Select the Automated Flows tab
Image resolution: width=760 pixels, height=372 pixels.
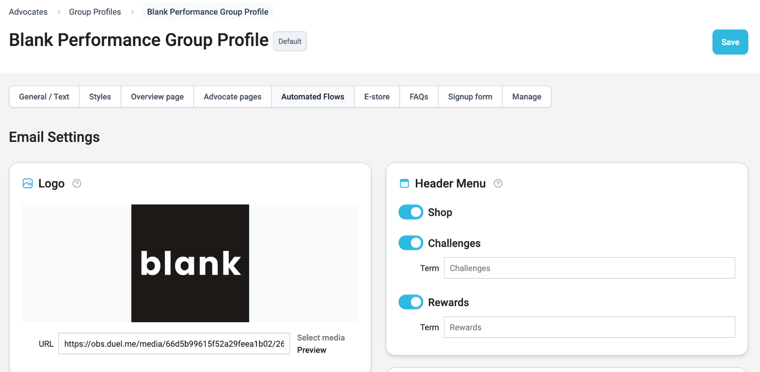pyautogui.click(x=313, y=97)
